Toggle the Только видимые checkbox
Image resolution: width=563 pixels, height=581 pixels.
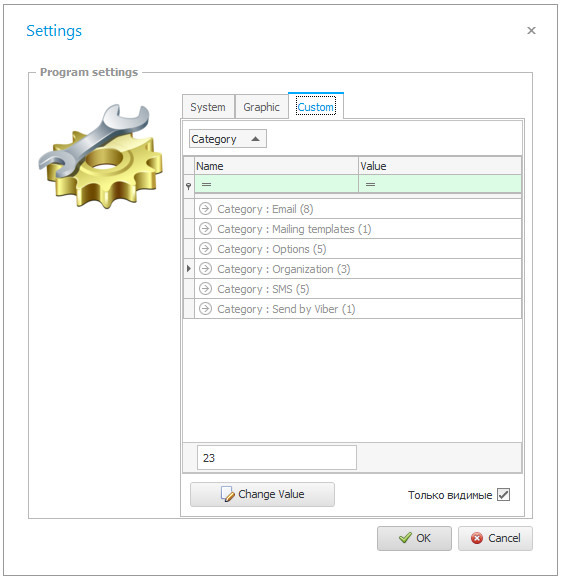(x=503, y=495)
